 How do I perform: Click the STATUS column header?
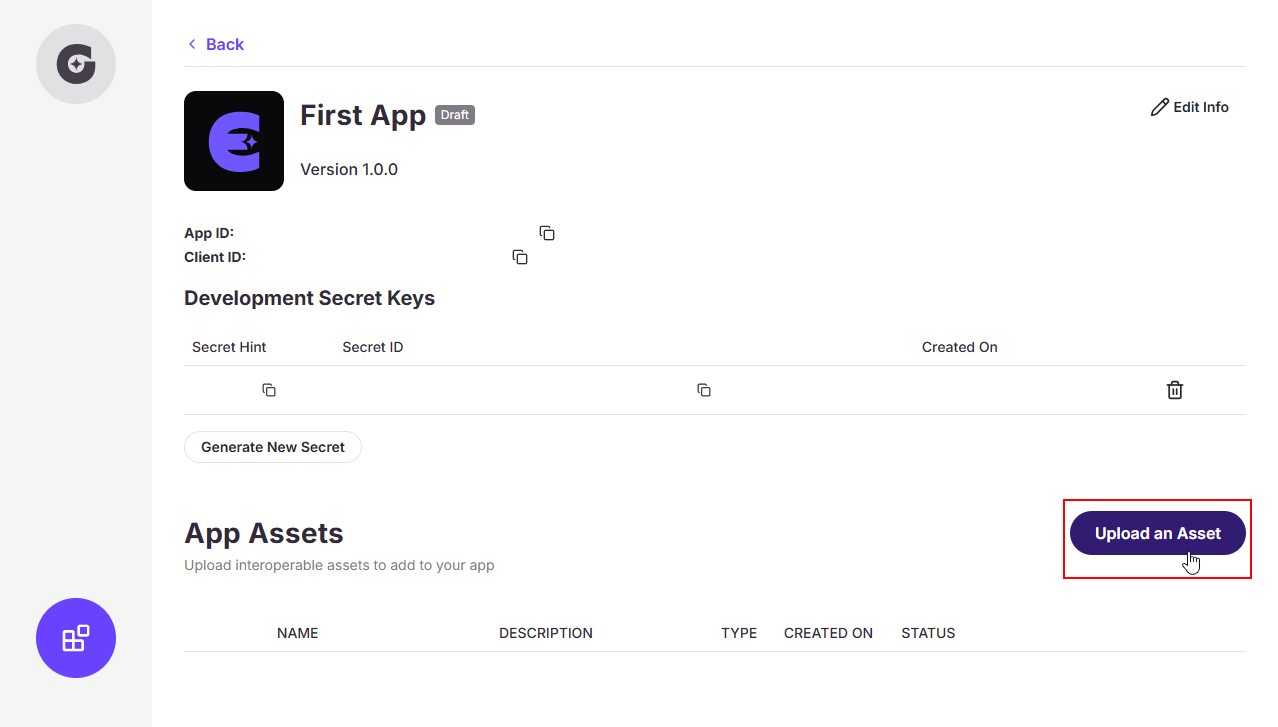pos(928,632)
